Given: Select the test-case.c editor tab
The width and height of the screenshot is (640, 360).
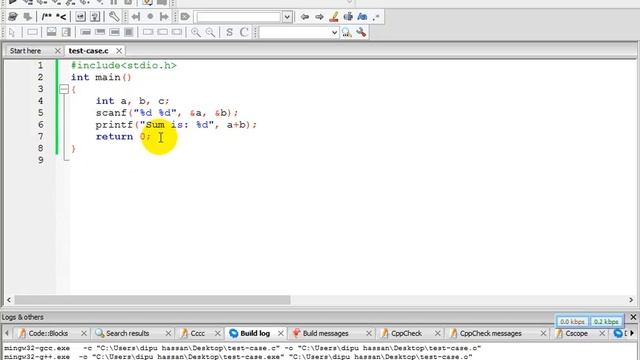Looking at the screenshot, I should click(x=89, y=51).
